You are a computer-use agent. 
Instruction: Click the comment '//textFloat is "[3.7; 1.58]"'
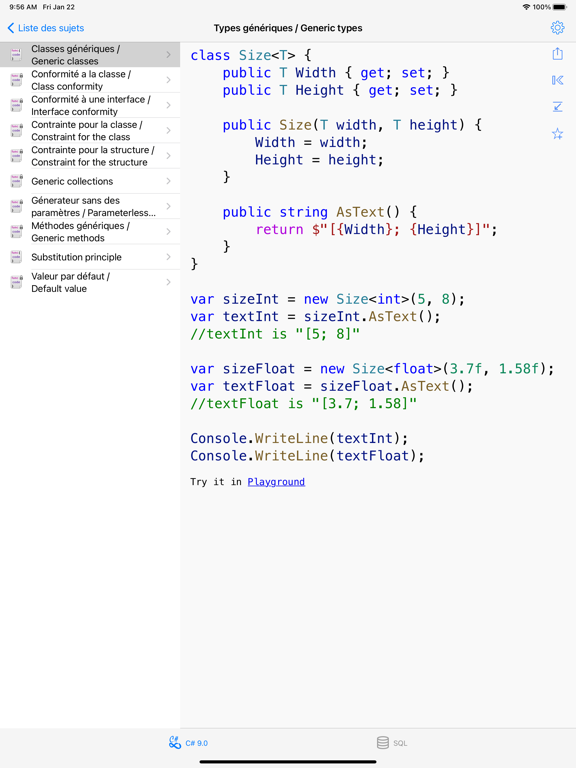point(304,404)
